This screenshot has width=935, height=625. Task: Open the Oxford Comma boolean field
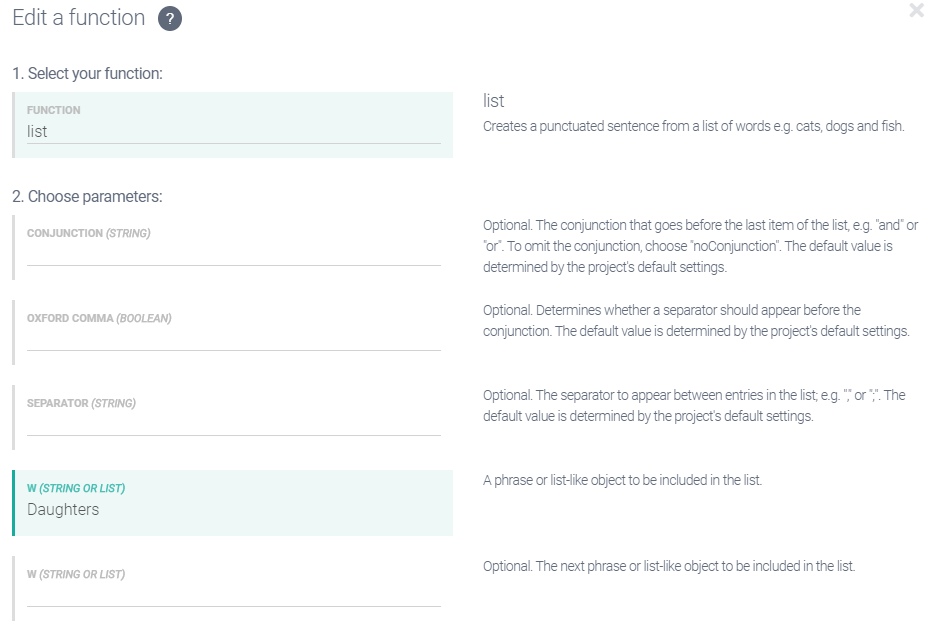(233, 339)
